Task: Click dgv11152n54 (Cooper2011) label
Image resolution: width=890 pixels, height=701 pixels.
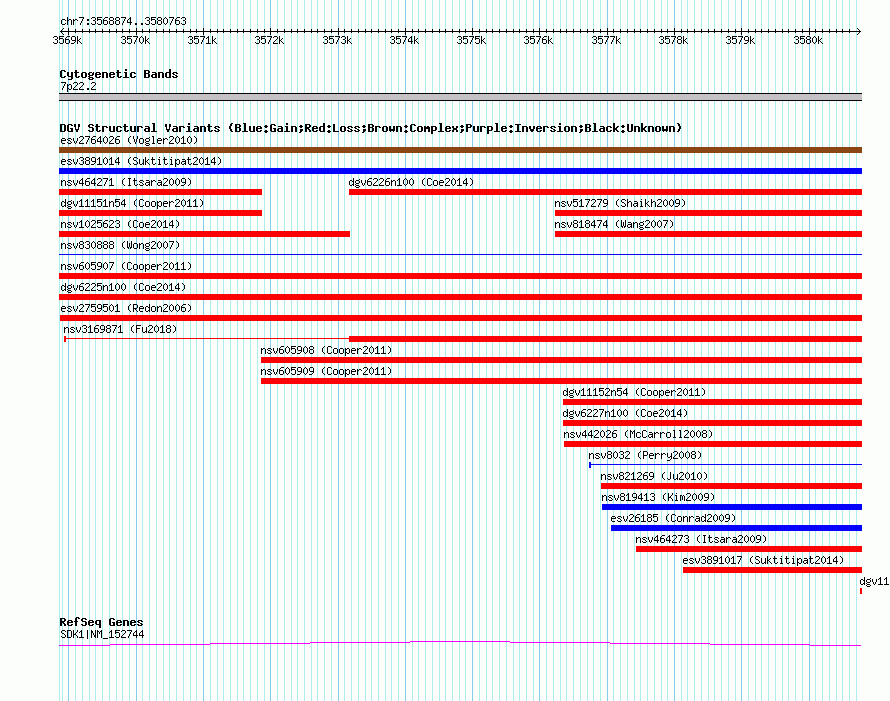Action: click(x=634, y=392)
